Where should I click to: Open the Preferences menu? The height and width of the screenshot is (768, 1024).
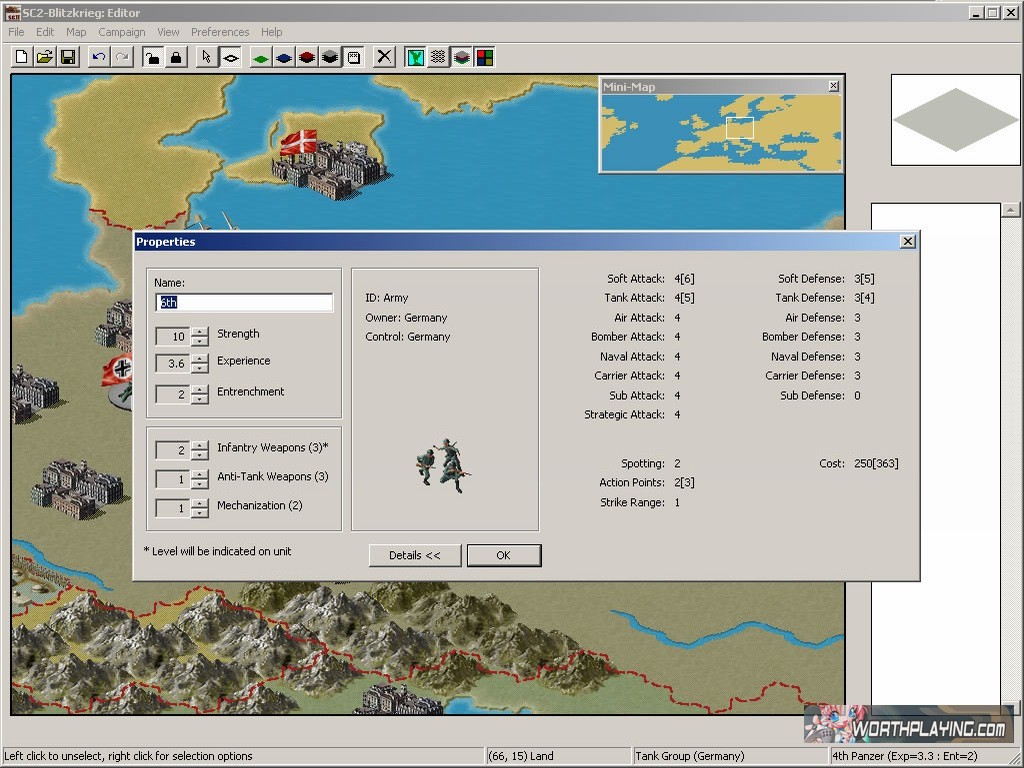(220, 32)
